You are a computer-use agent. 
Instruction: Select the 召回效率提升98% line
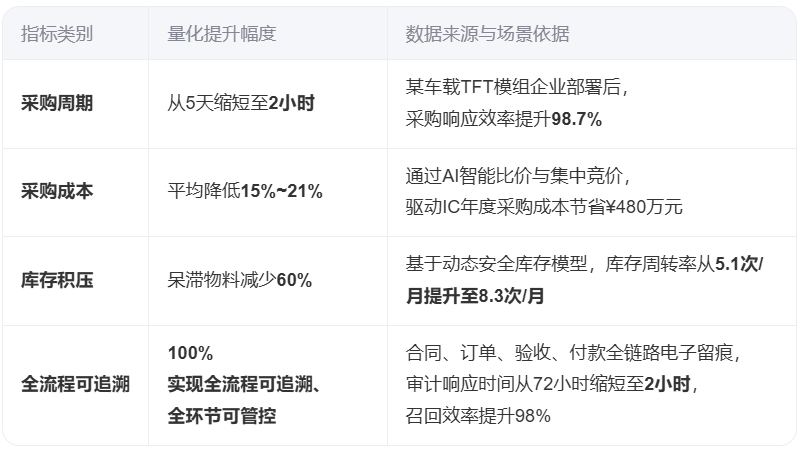pyautogui.click(x=478, y=415)
